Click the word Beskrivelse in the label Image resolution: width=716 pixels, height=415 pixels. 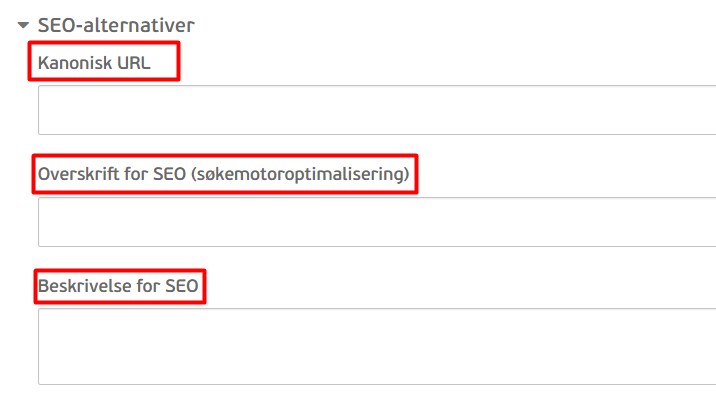coord(84,286)
